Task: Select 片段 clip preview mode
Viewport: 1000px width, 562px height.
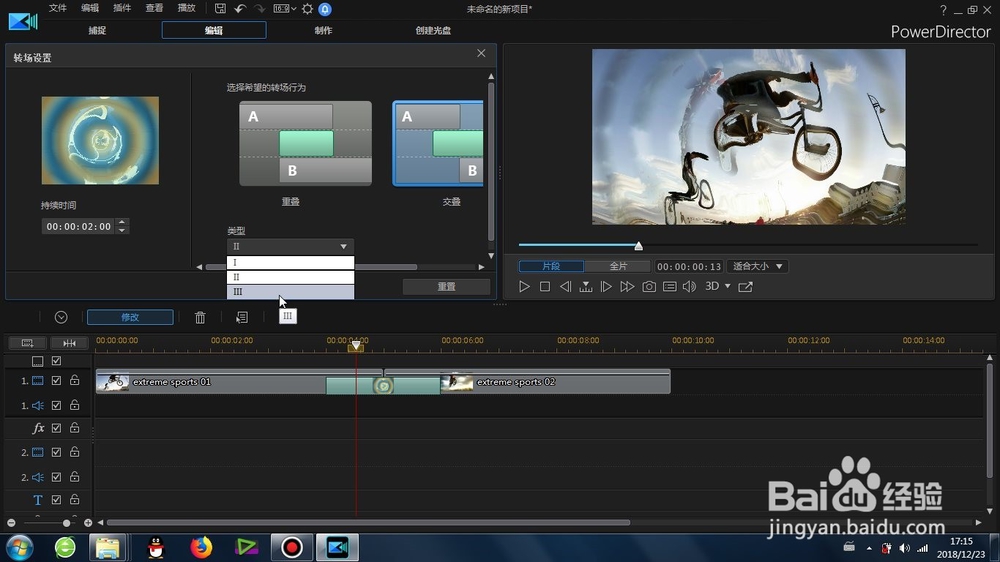Action: (x=551, y=266)
